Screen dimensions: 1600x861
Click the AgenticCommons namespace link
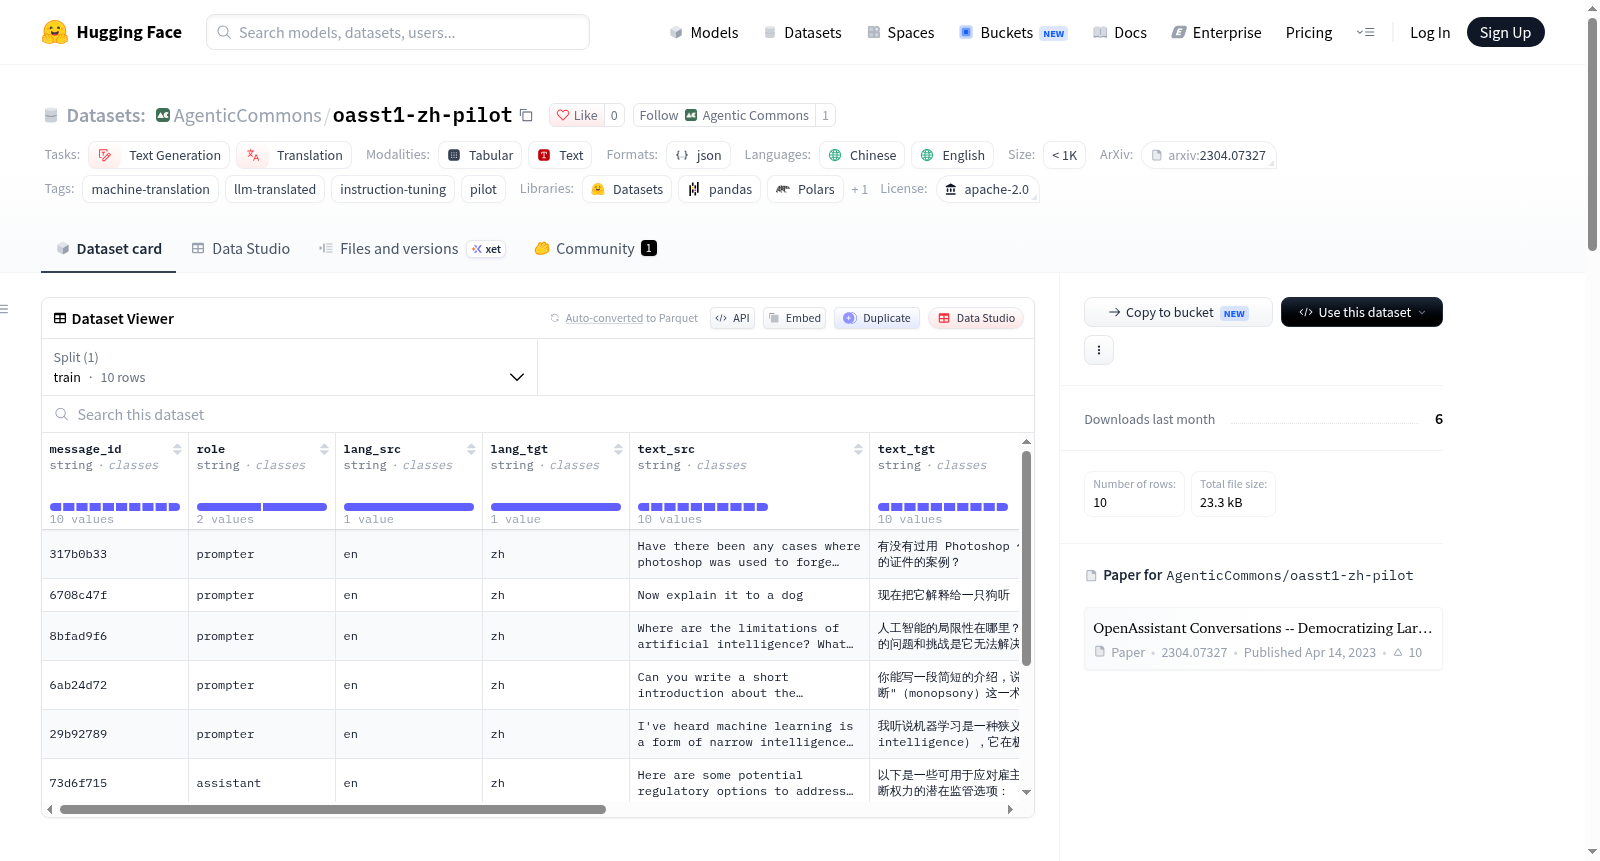[247, 116]
